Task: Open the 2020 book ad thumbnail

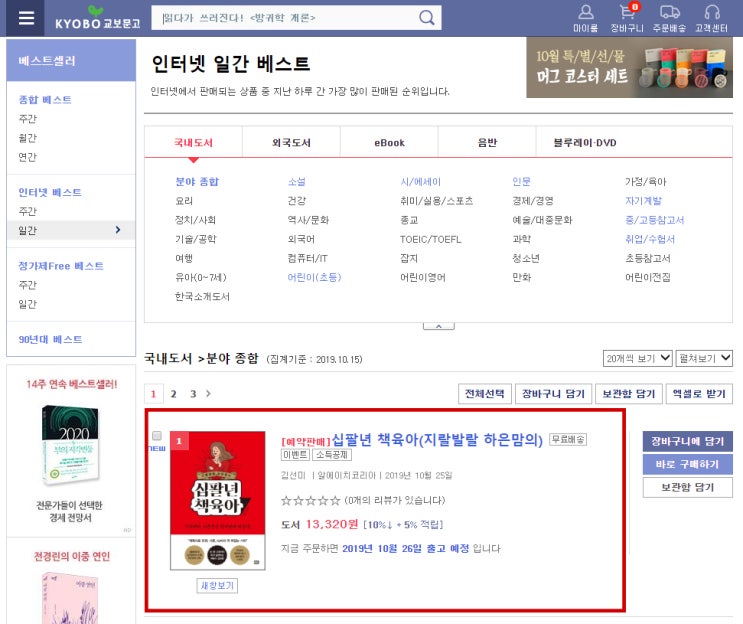Action: (x=71, y=445)
